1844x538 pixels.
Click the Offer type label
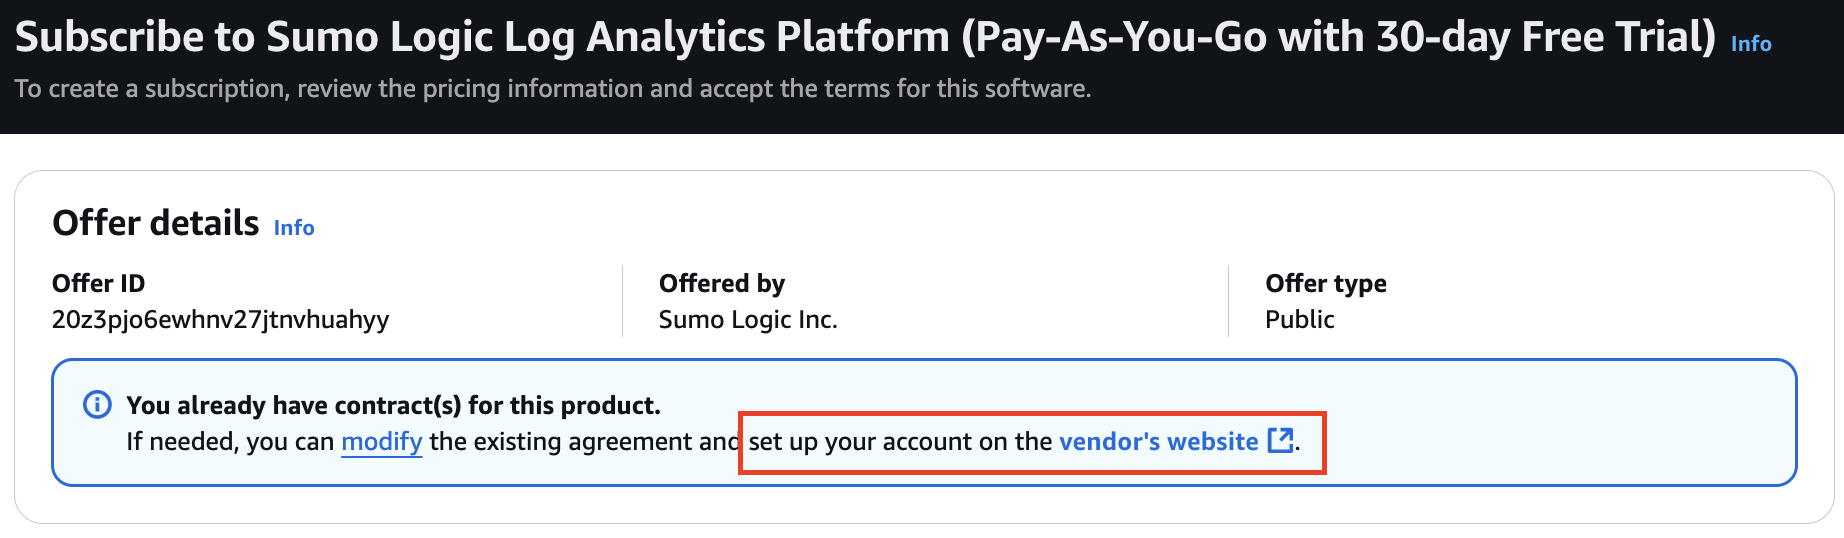pyautogui.click(x=1325, y=284)
